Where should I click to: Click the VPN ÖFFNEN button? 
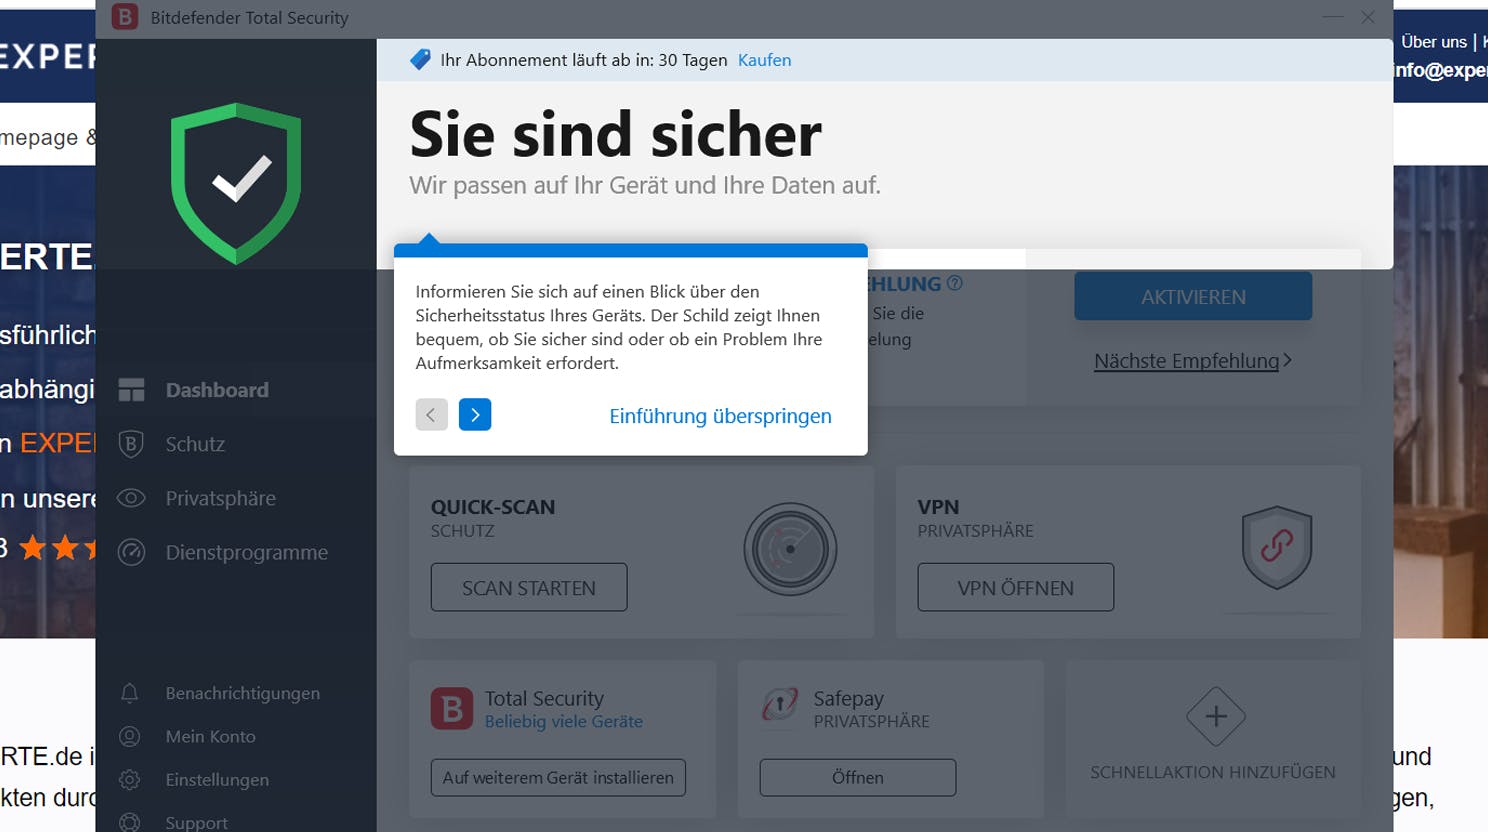[1015, 588]
